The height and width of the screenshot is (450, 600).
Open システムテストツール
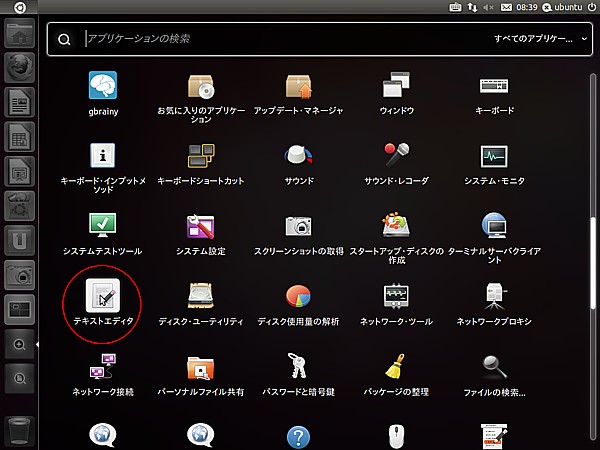point(103,234)
